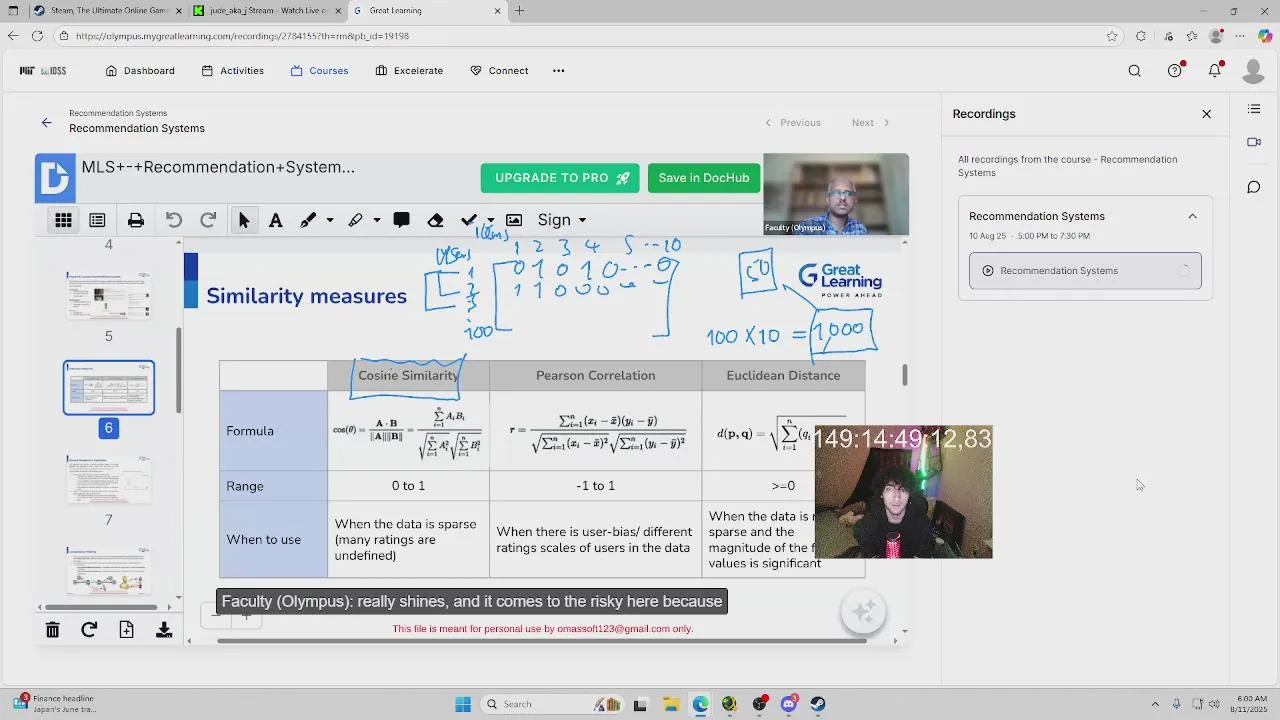Select the arrow pointer tool
This screenshot has width=1280, height=720.
[x=244, y=220]
